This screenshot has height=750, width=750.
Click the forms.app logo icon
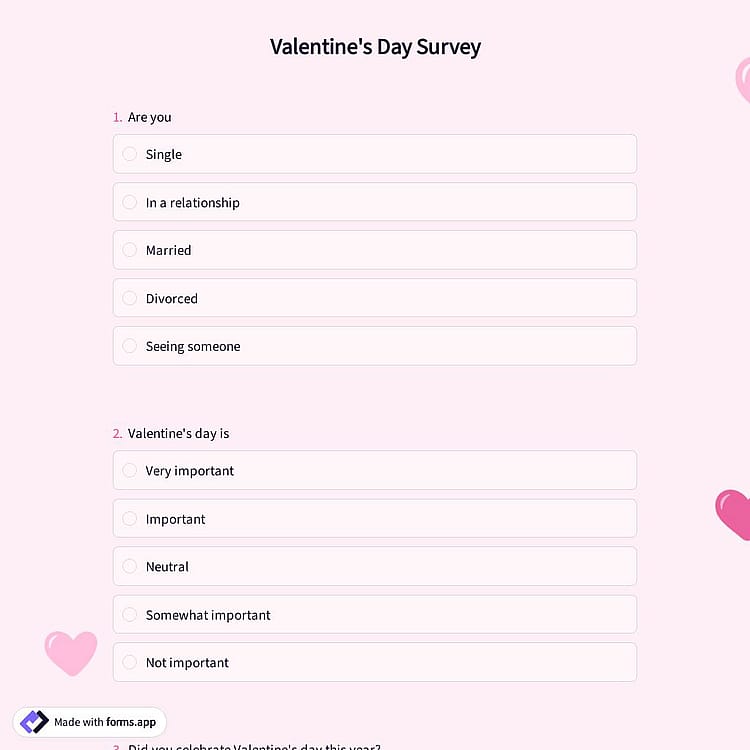[x=34, y=722]
